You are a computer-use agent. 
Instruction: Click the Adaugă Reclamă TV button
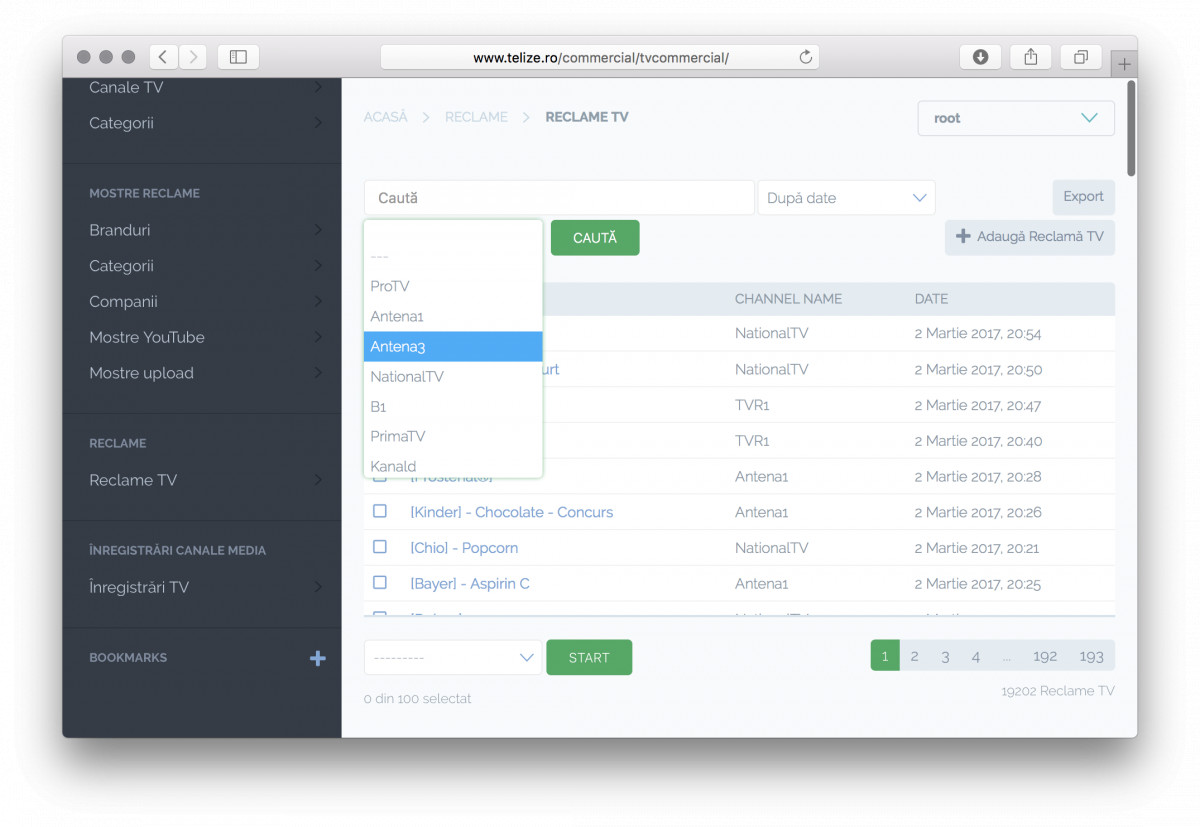point(1029,237)
